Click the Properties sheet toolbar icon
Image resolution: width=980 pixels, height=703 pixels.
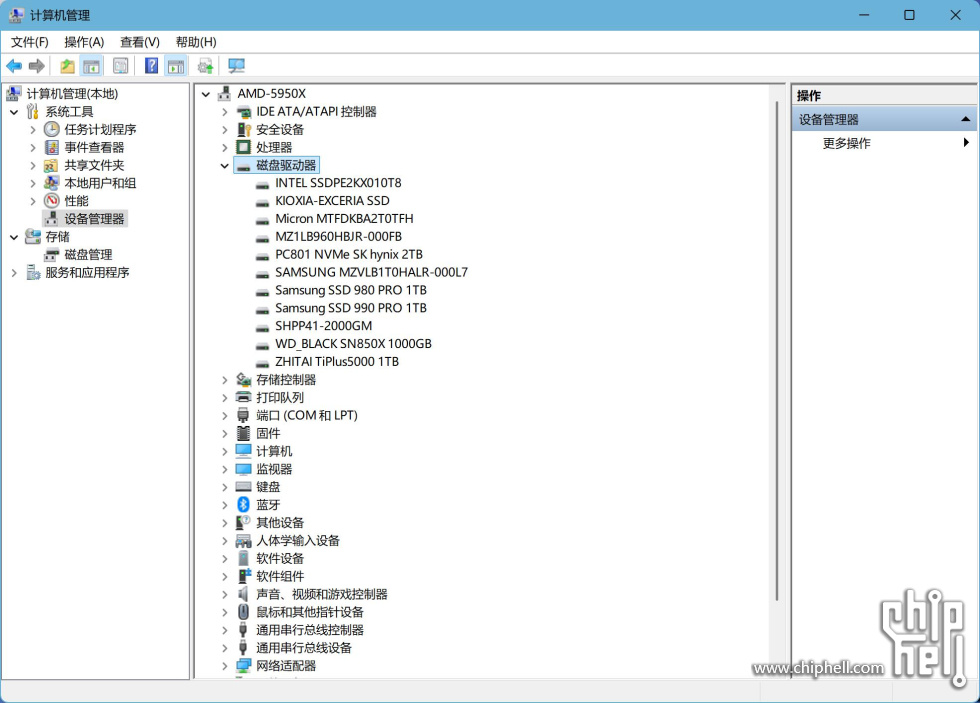tap(121, 66)
